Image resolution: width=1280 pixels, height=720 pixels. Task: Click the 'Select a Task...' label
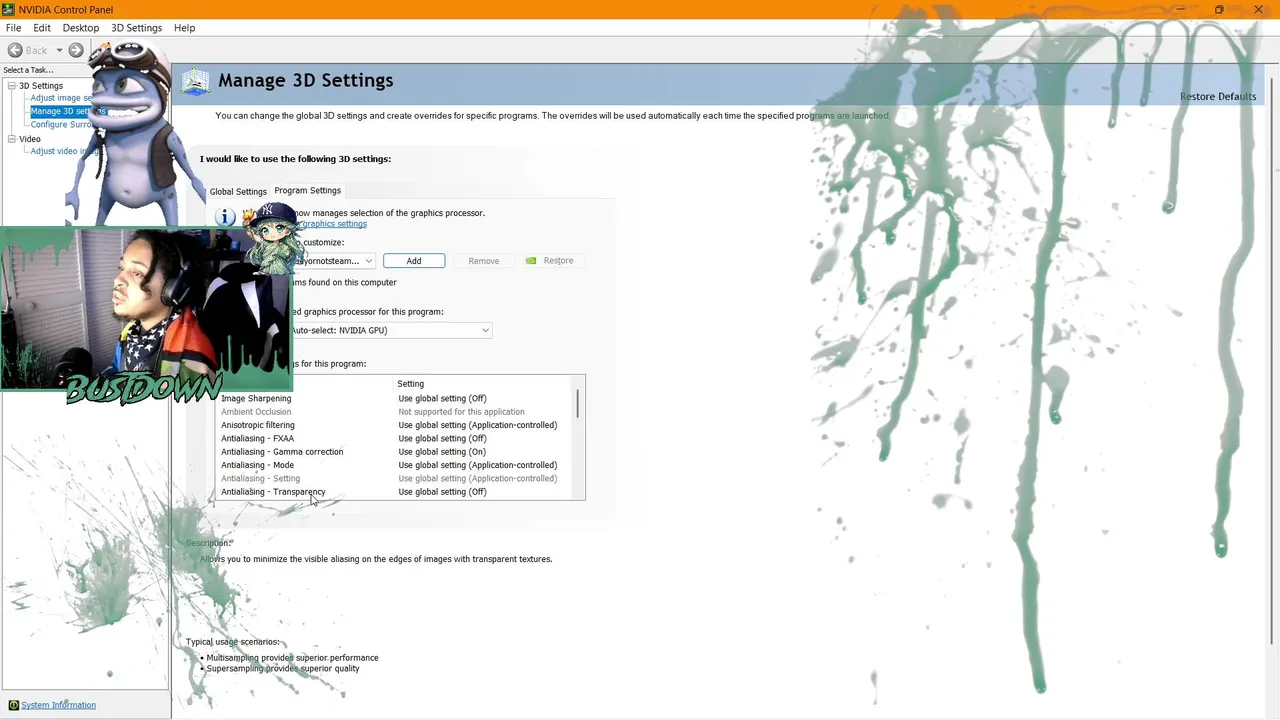coord(28,70)
